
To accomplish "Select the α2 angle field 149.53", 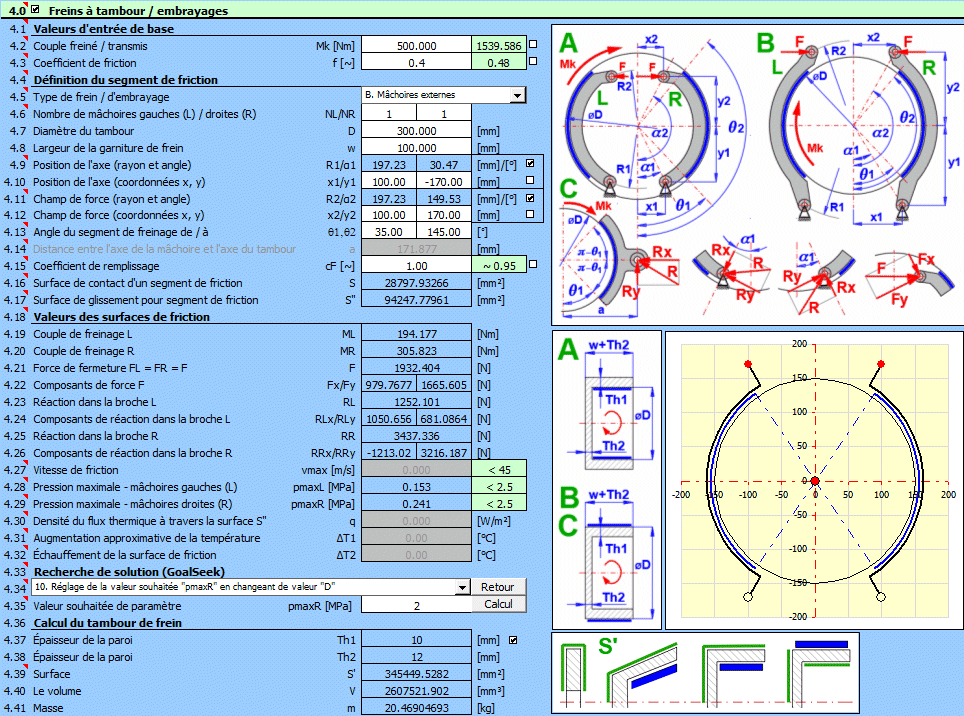I will (x=444, y=199).
